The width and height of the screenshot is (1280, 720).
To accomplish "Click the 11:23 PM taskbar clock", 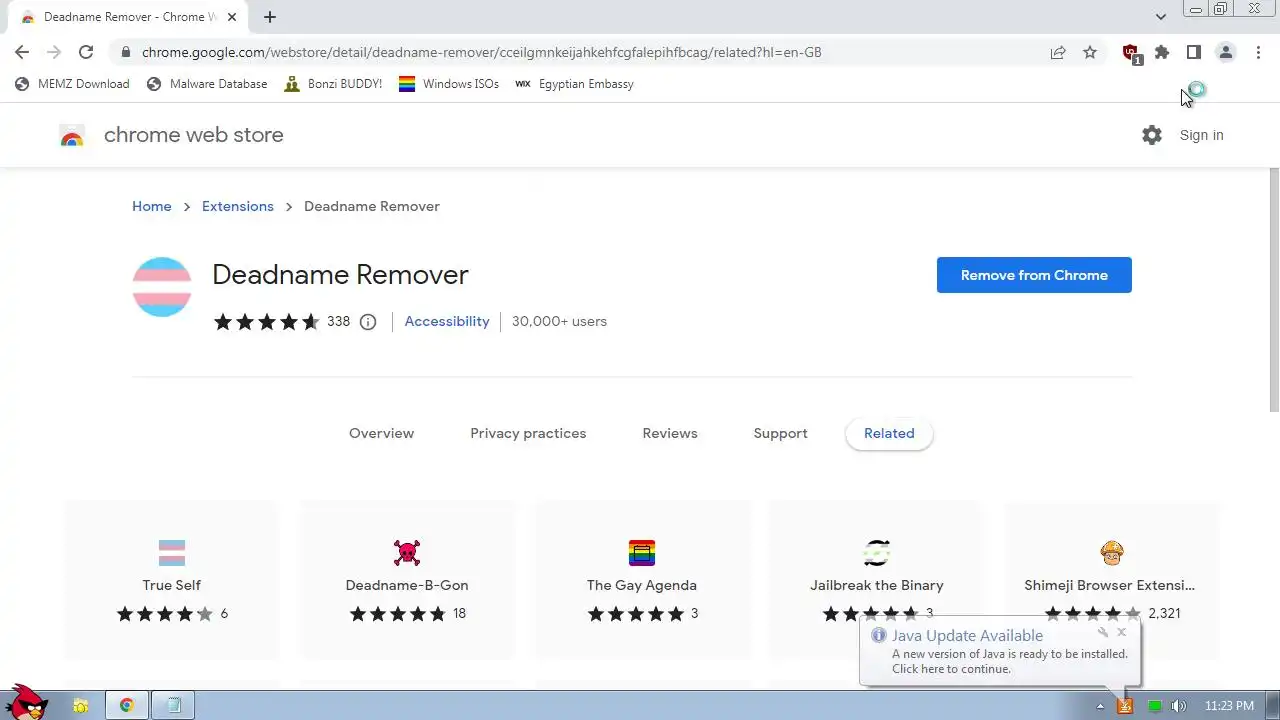I will (x=1229, y=706).
